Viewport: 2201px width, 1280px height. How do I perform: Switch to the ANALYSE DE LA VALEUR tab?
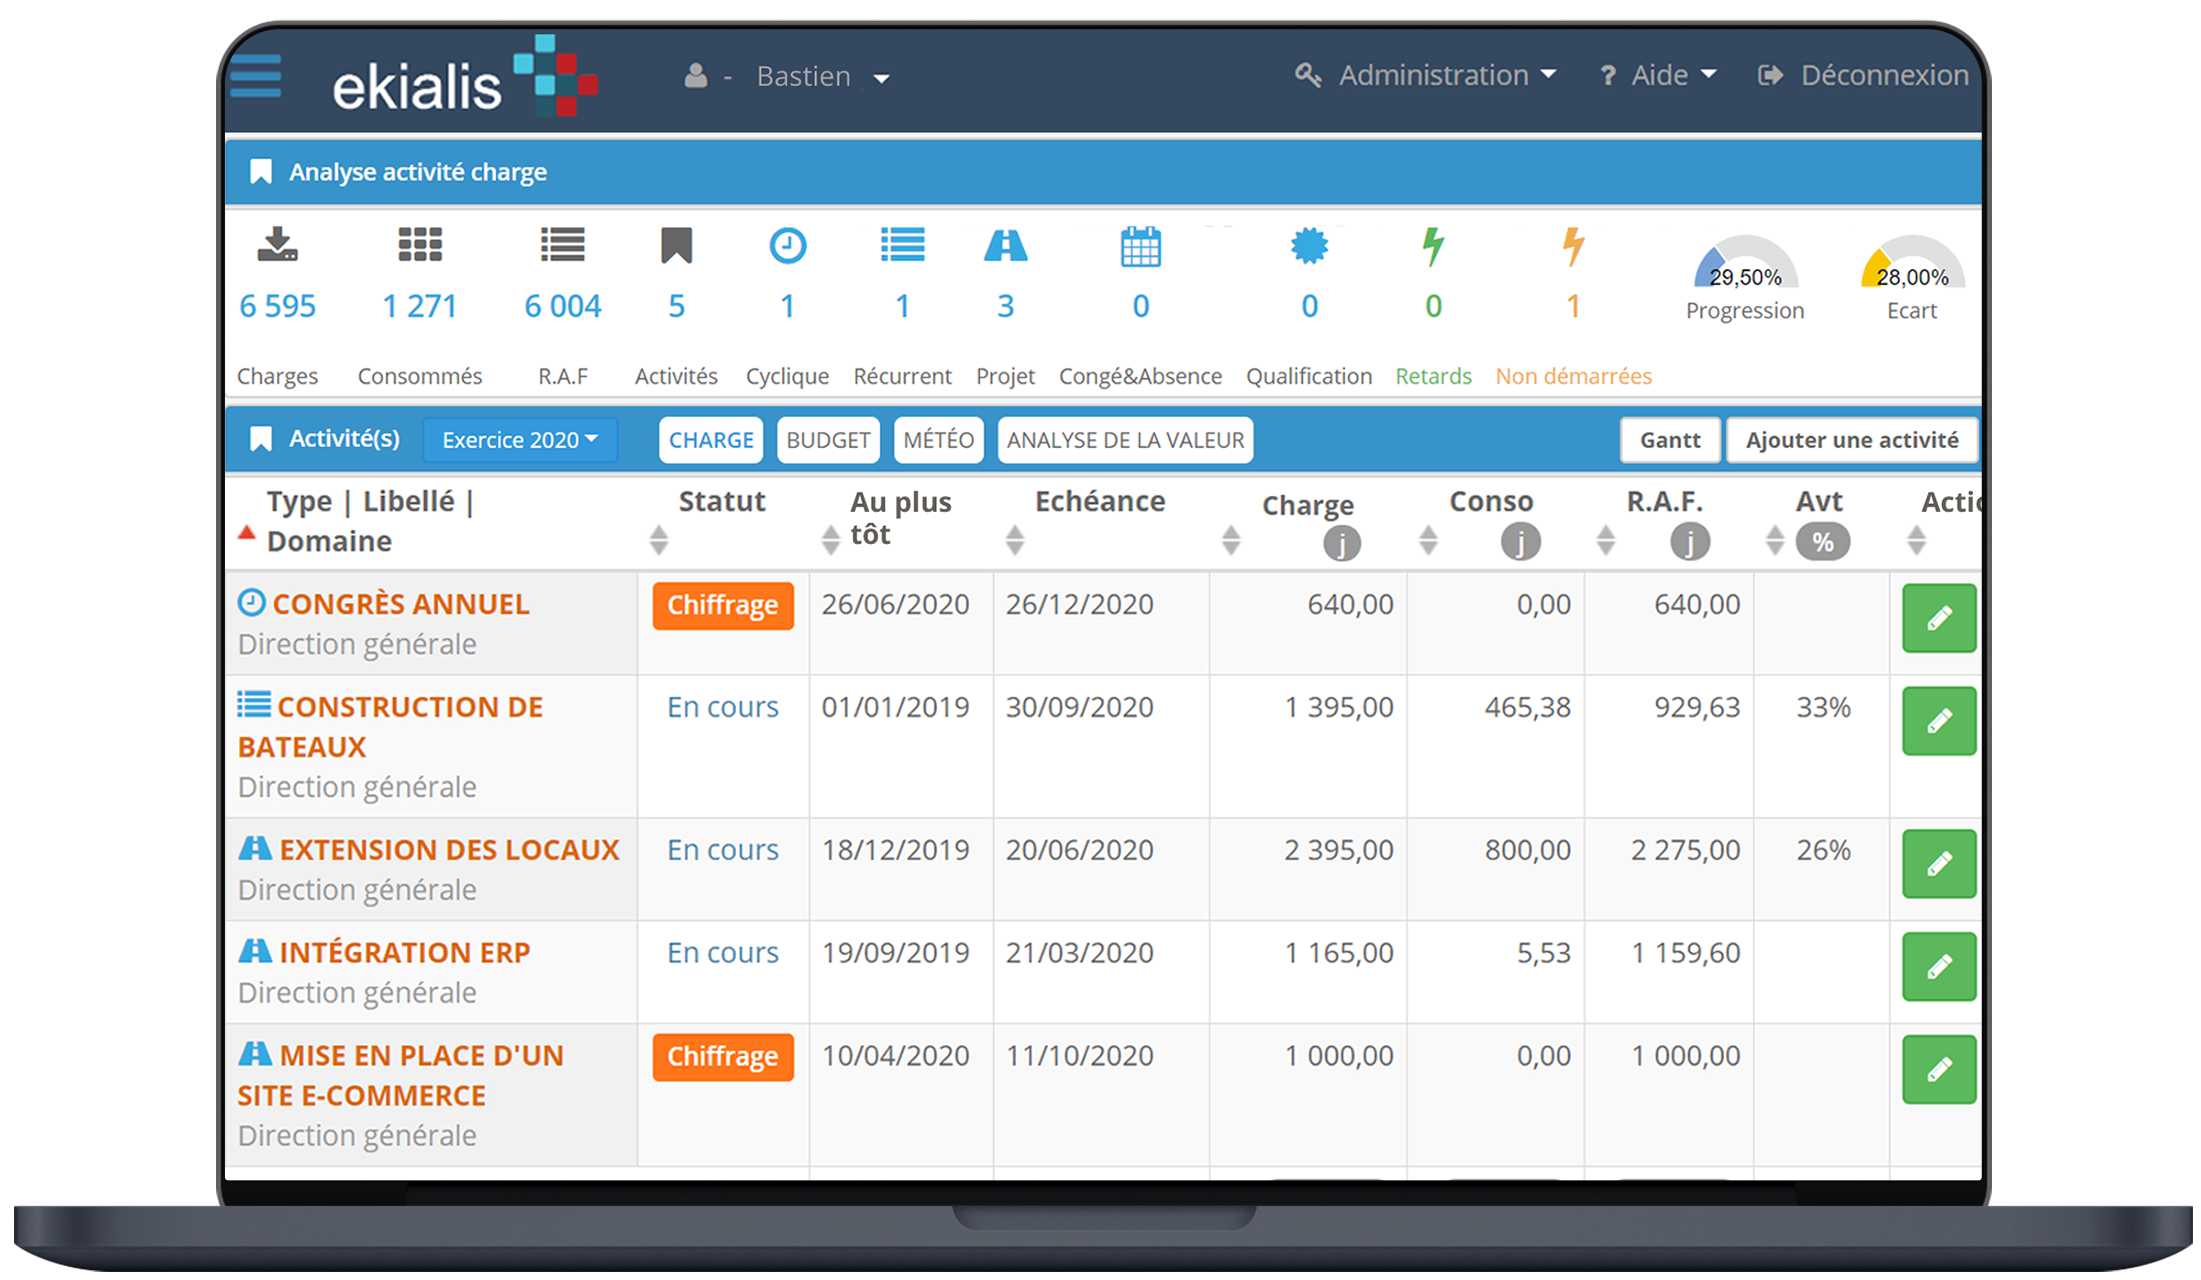click(1125, 440)
